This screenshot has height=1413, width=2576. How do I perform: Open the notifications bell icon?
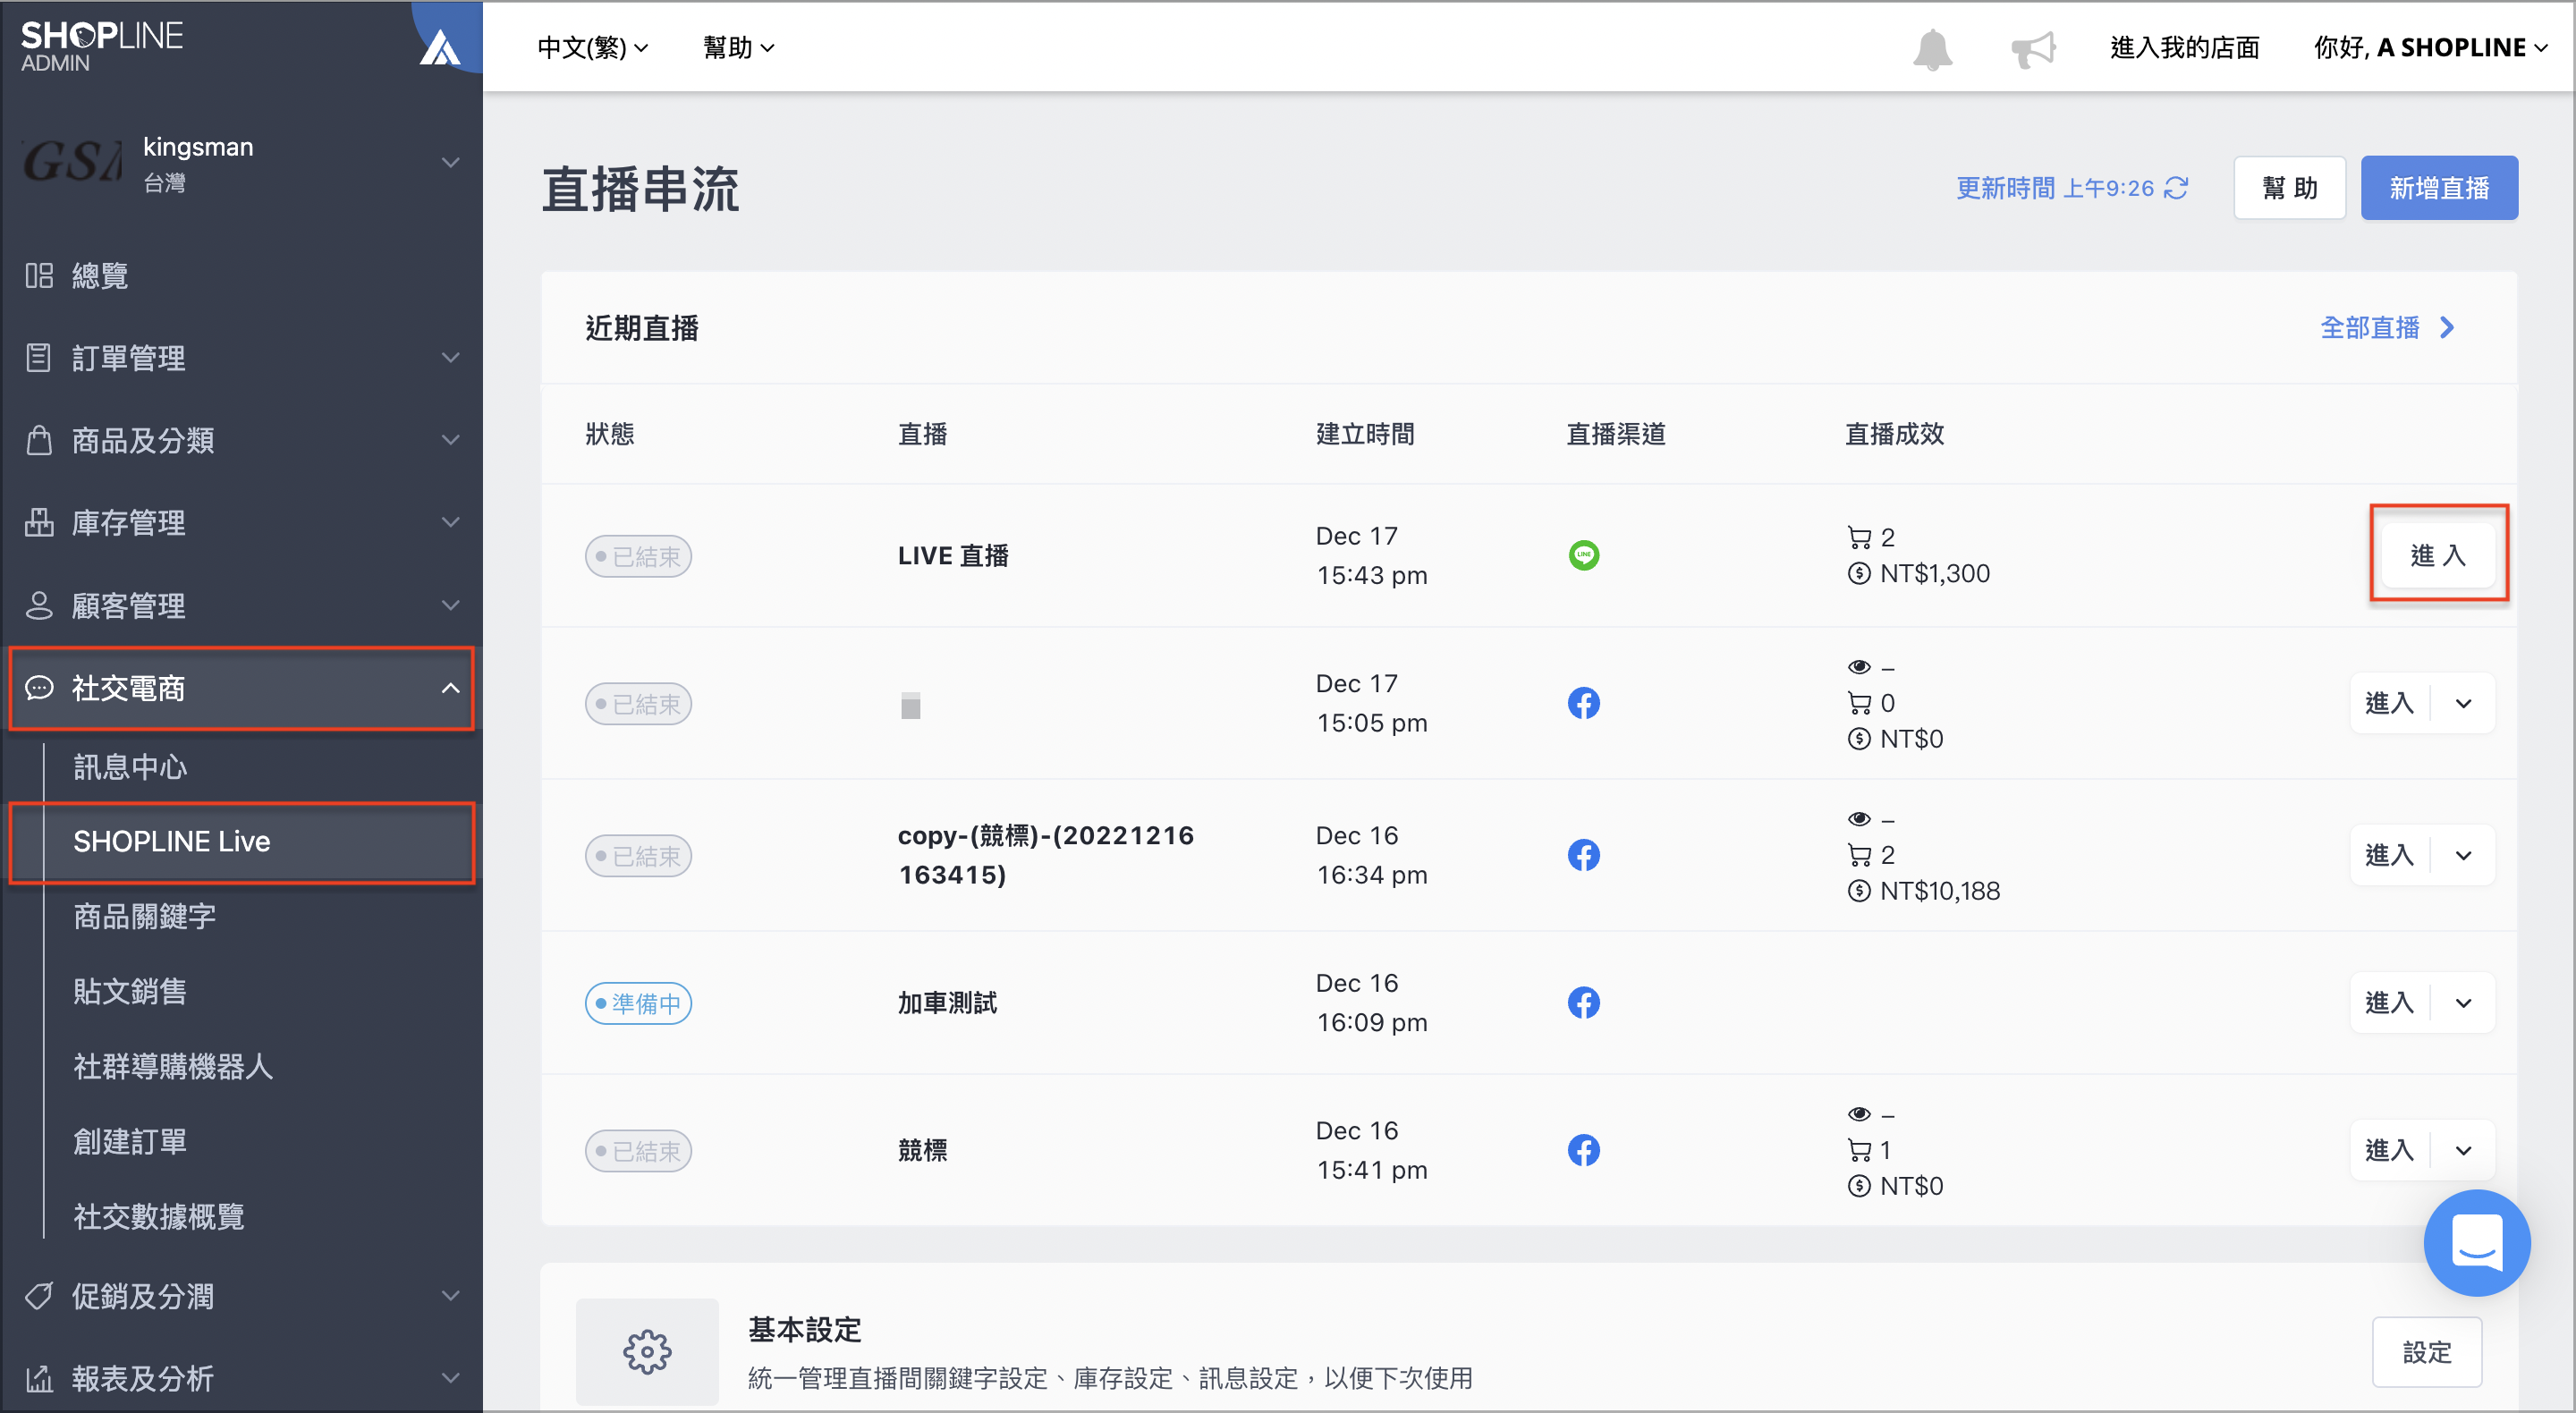click(x=1932, y=48)
